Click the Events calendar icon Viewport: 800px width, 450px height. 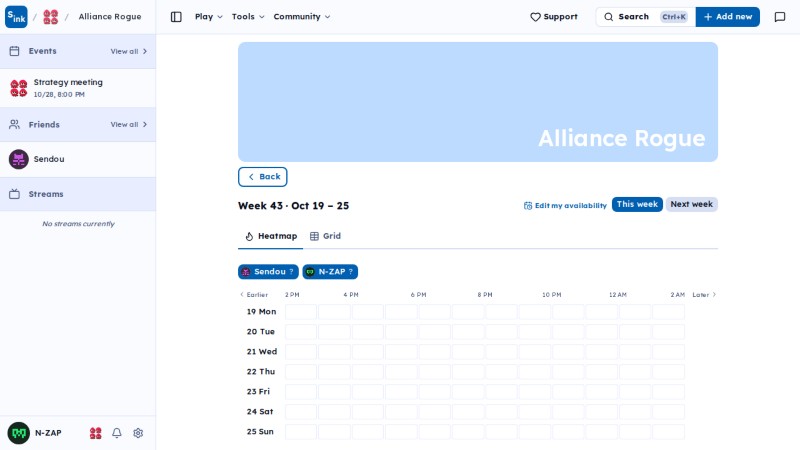coord(14,51)
